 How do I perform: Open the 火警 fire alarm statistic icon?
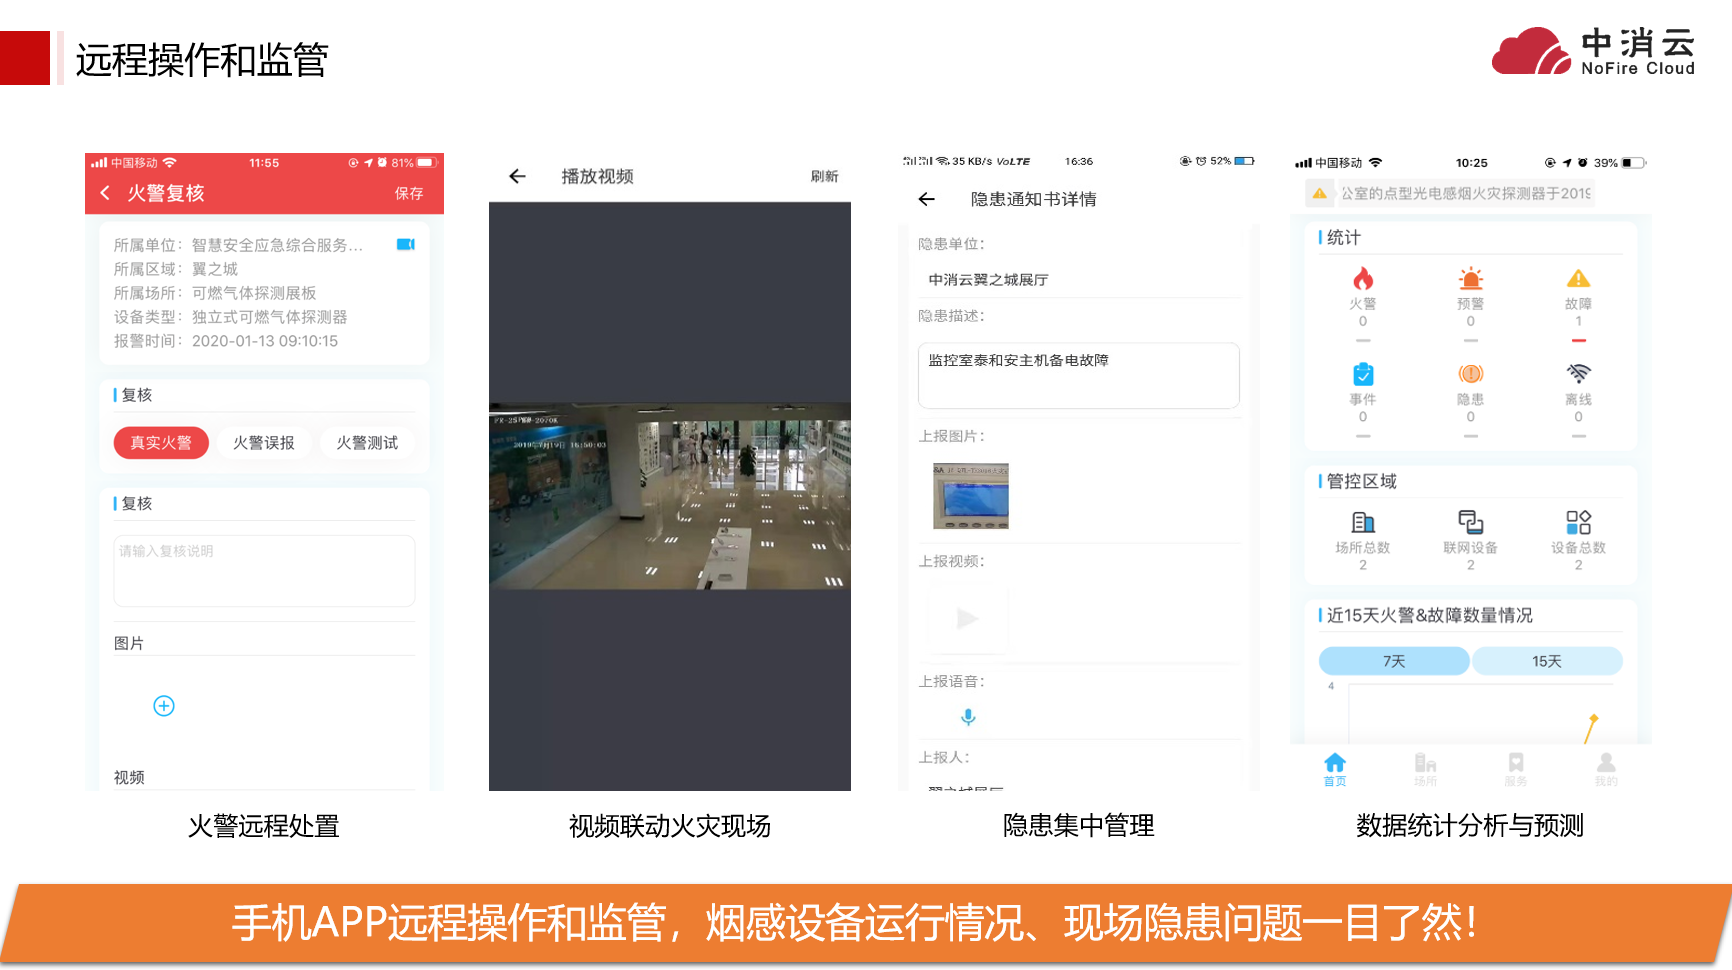click(x=1363, y=280)
